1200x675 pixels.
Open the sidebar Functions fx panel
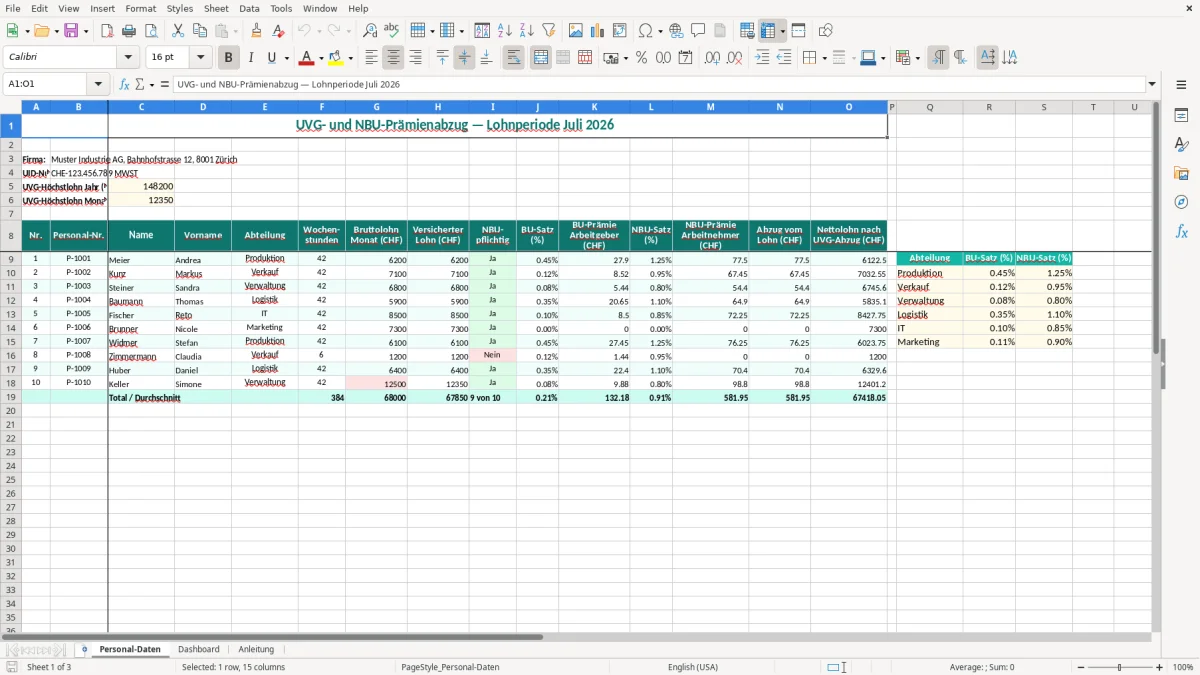pos(1181,232)
